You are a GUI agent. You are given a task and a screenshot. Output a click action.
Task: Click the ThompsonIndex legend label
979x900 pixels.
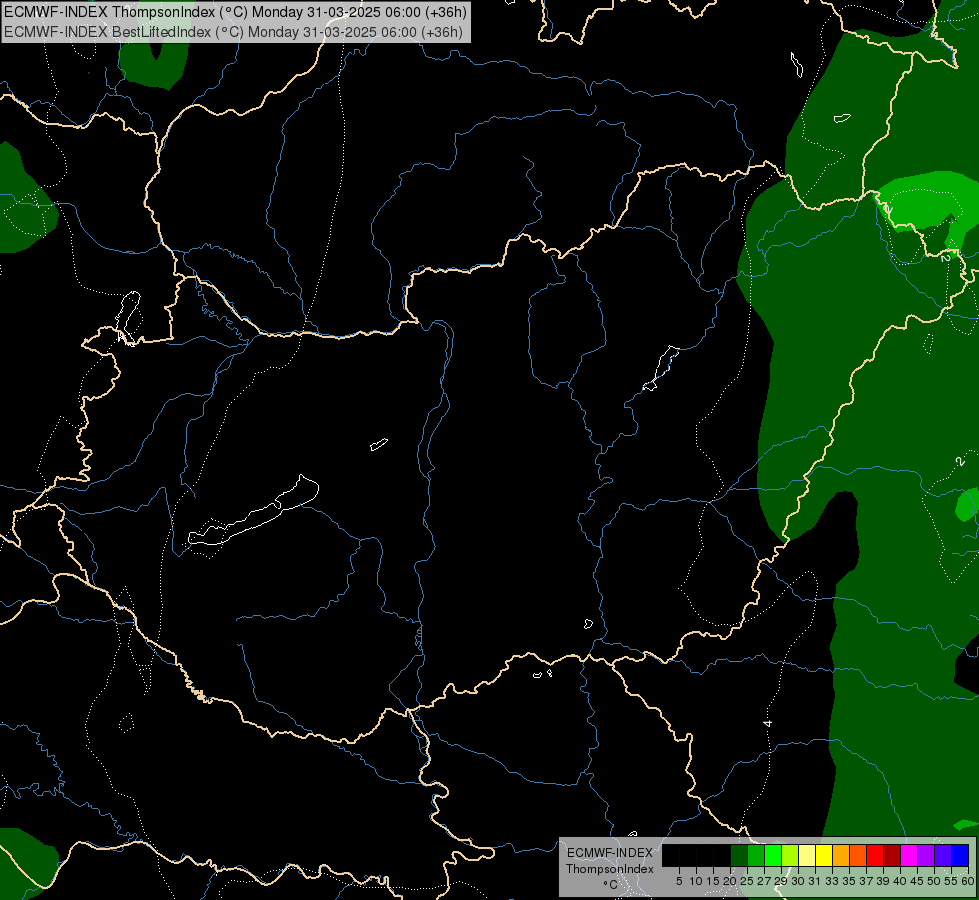pyautogui.click(x=610, y=869)
